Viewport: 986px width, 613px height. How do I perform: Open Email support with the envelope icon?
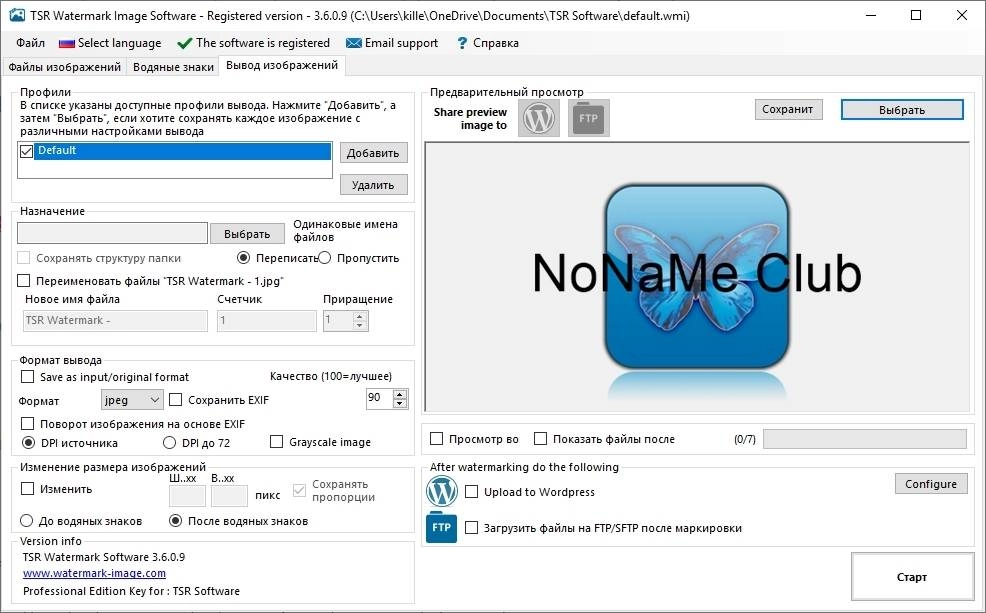pos(392,43)
